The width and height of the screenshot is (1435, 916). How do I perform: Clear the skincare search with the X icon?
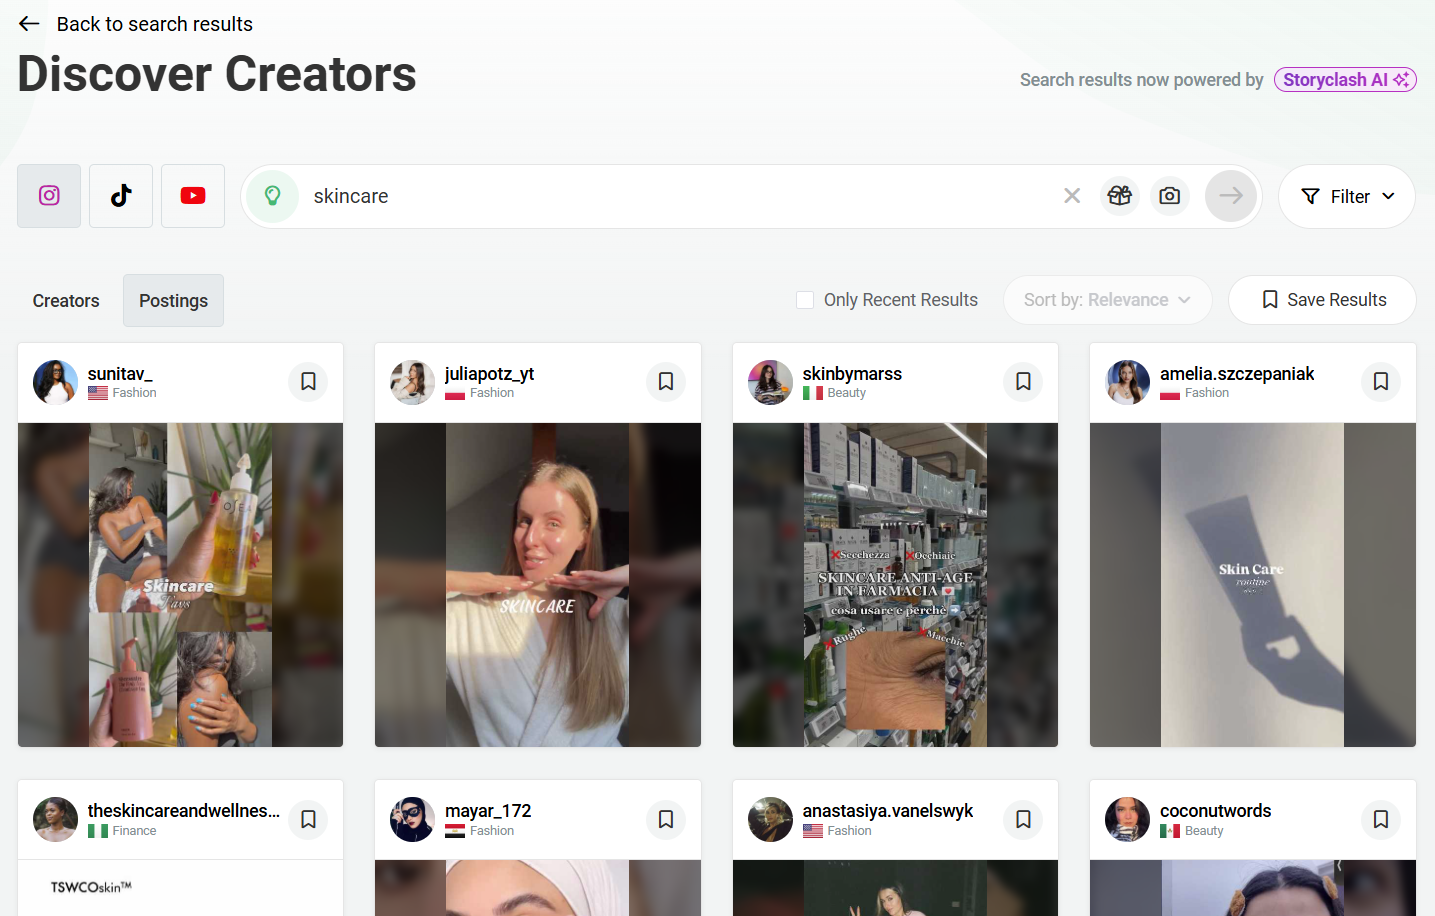1072,196
